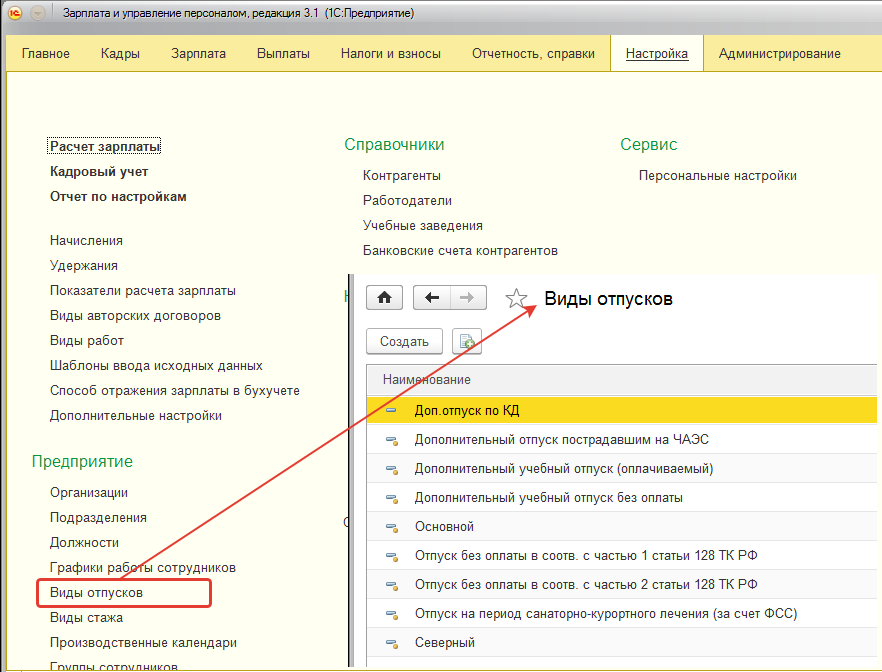The height and width of the screenshot is (672, 882).
Task: Click the row icon beside Северный
Action: 392,643
